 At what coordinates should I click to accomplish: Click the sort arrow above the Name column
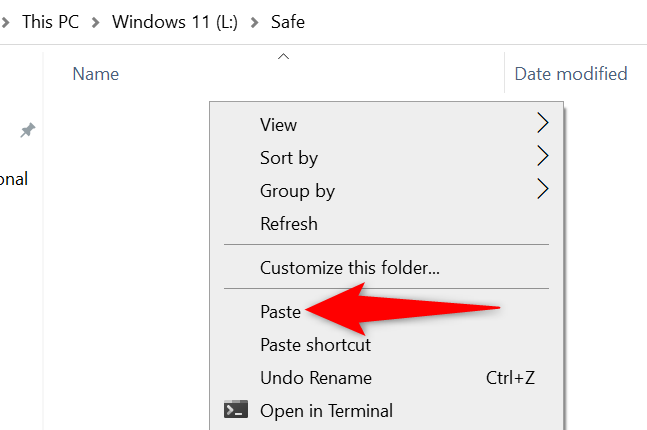pos(283,57)
